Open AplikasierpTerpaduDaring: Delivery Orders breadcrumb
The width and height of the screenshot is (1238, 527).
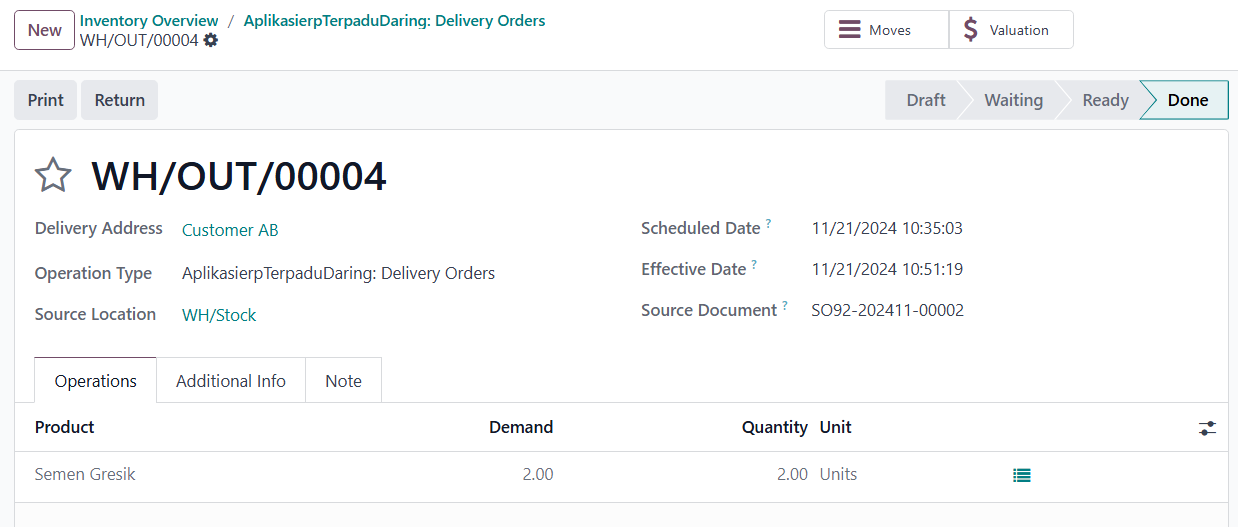[x=395, y=20]
